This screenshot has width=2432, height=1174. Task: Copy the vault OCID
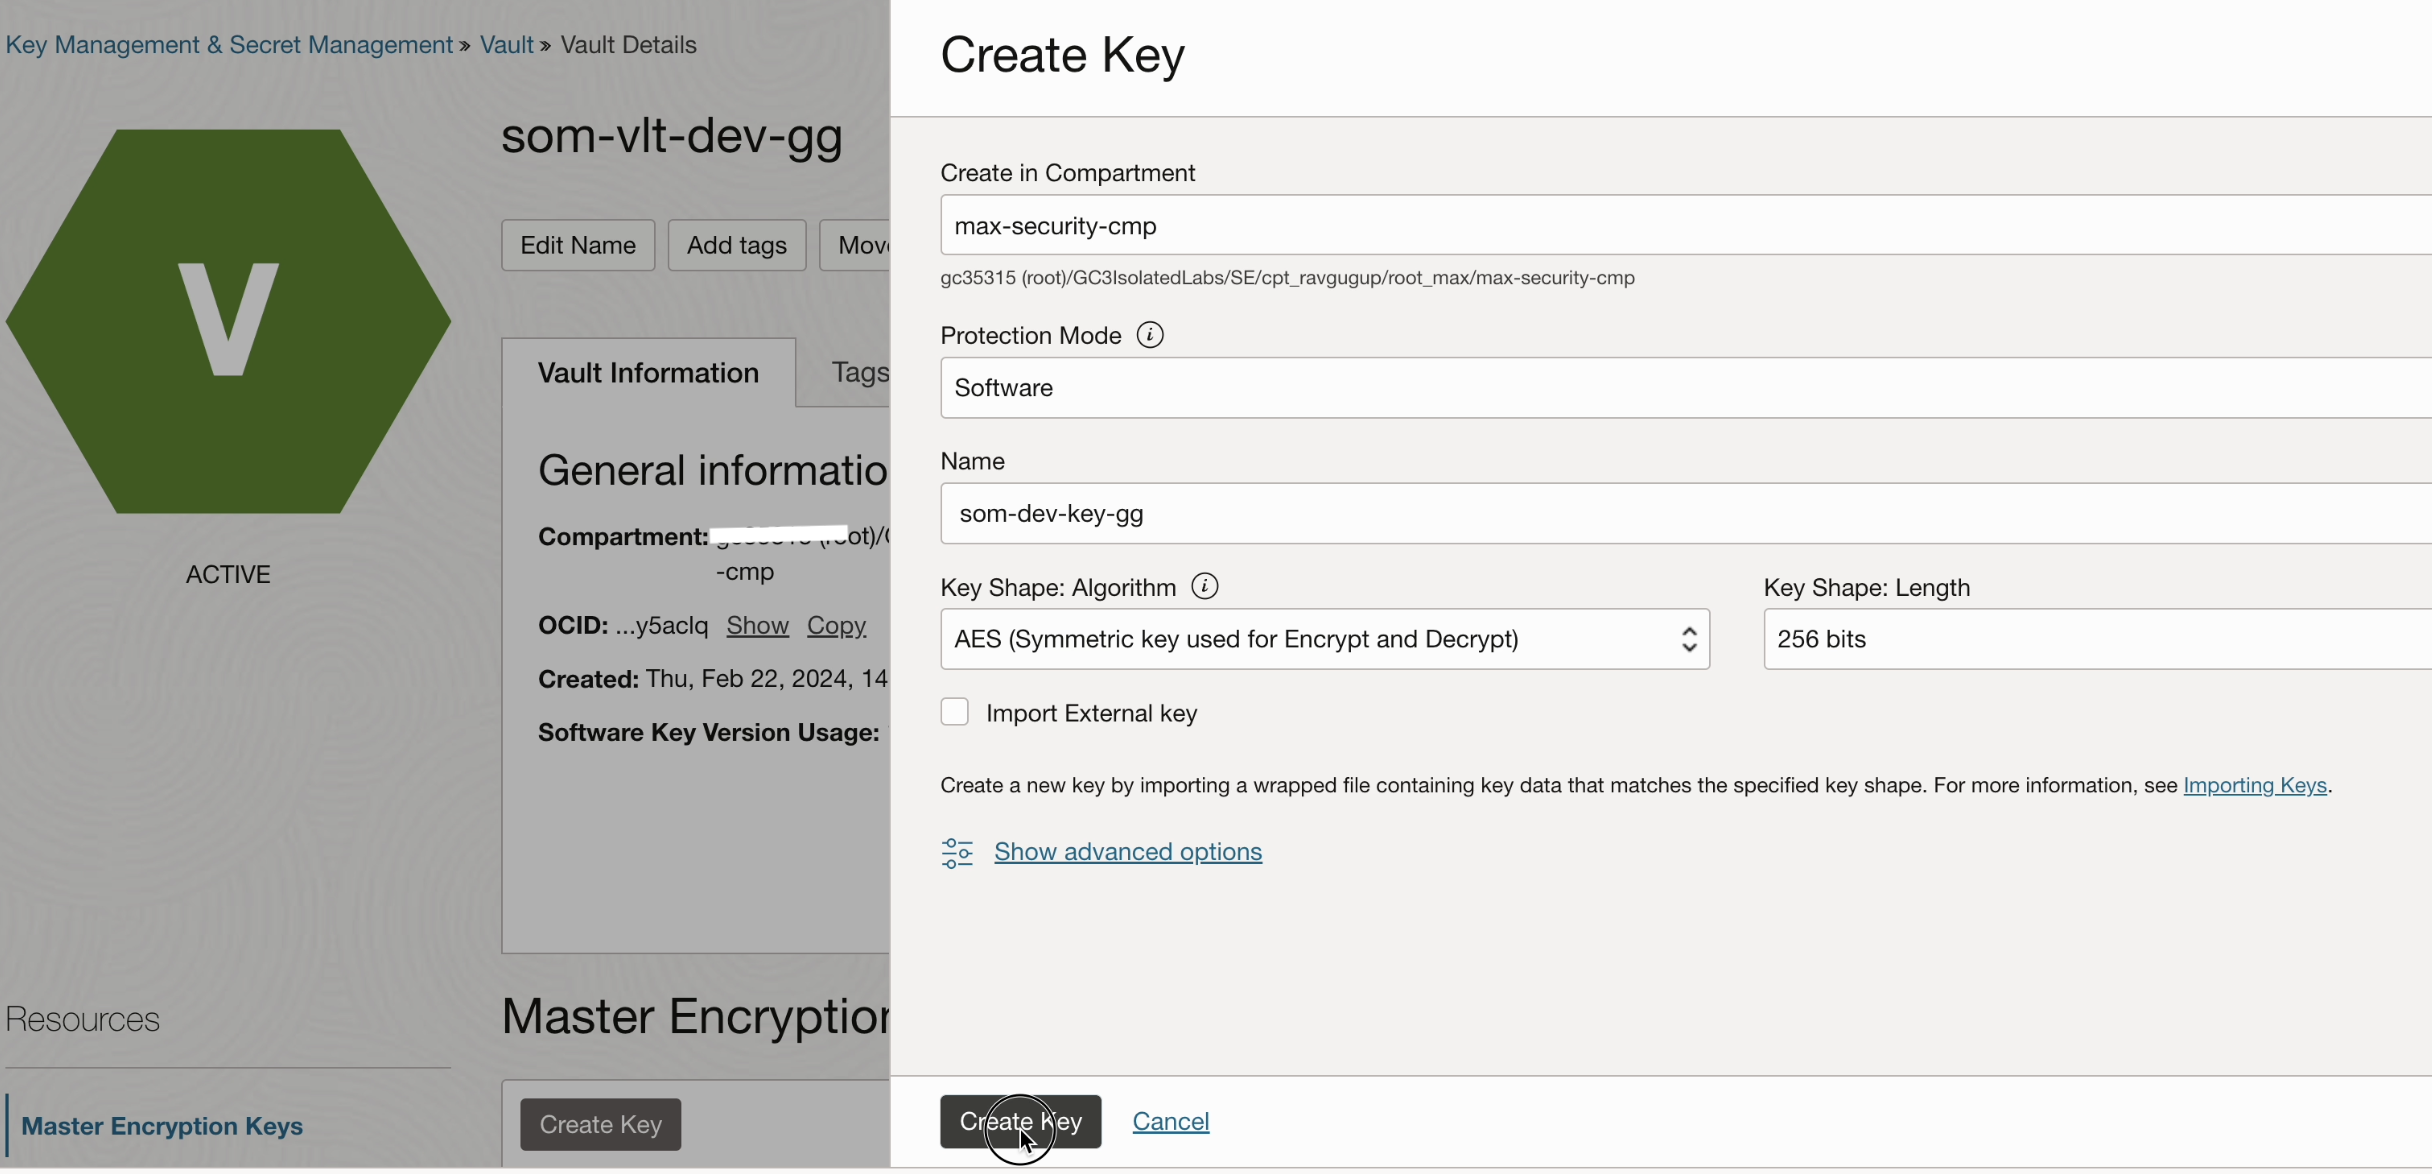point(836,625)
